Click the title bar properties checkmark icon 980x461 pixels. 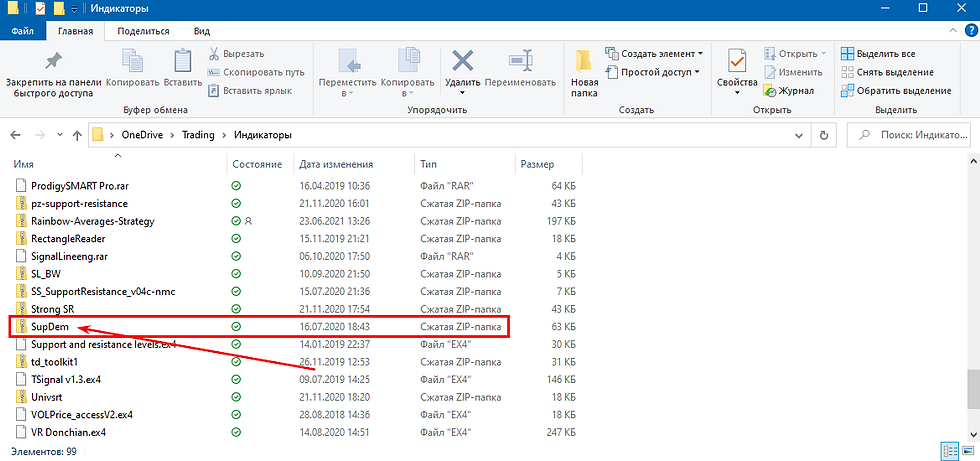(x=41, y=9)
